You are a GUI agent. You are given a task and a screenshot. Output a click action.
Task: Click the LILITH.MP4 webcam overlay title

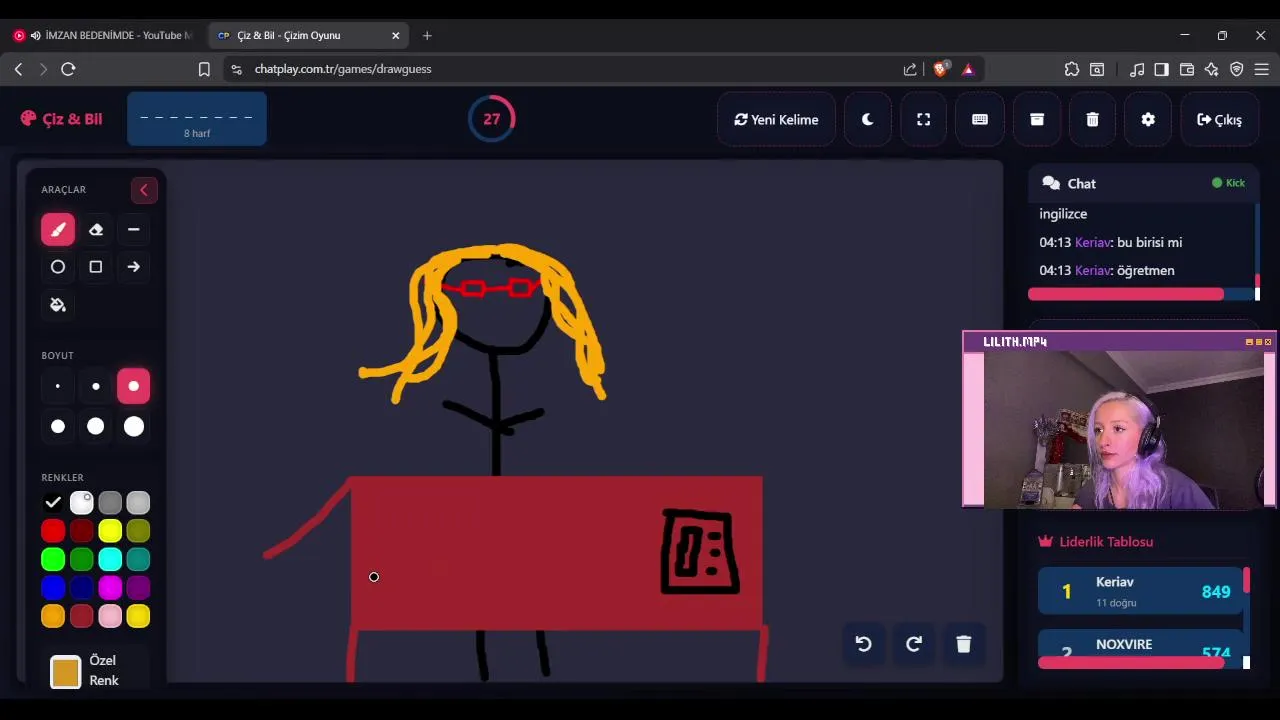tap(1015, 341)
